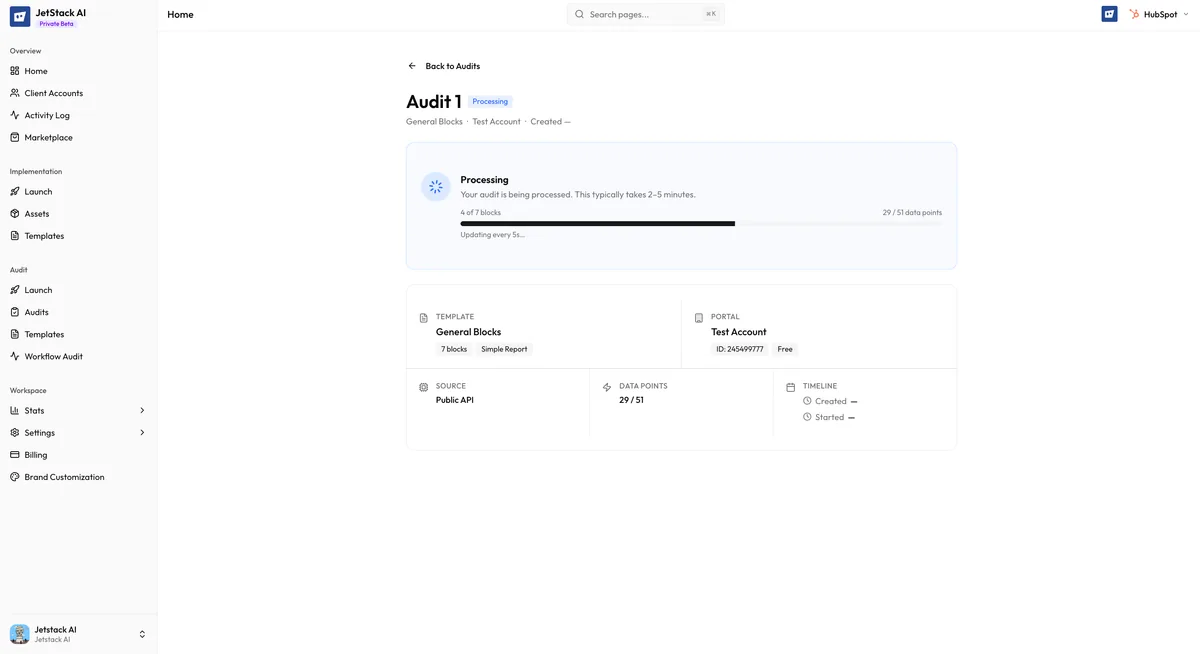Expand the Stats section chevron

point(141,410)
